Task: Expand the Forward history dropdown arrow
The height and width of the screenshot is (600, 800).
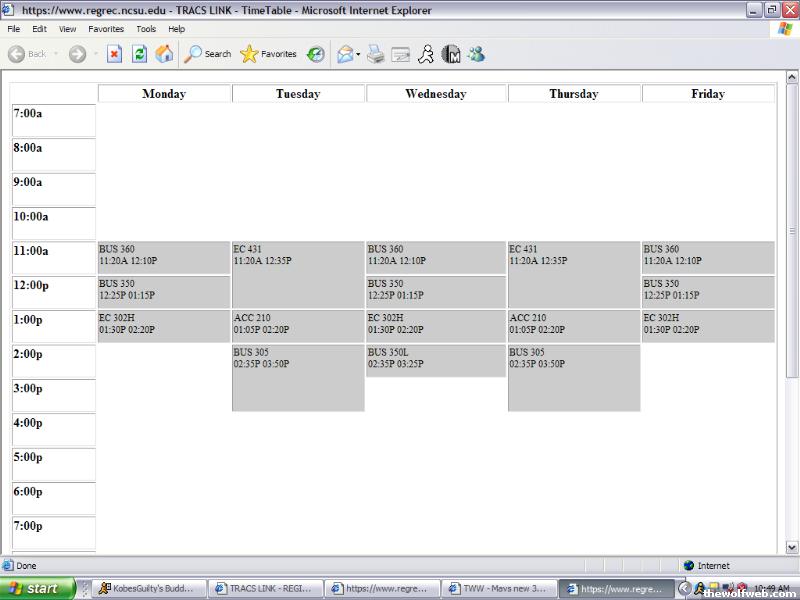Action: pyautogui.click(x=95, y=55)
